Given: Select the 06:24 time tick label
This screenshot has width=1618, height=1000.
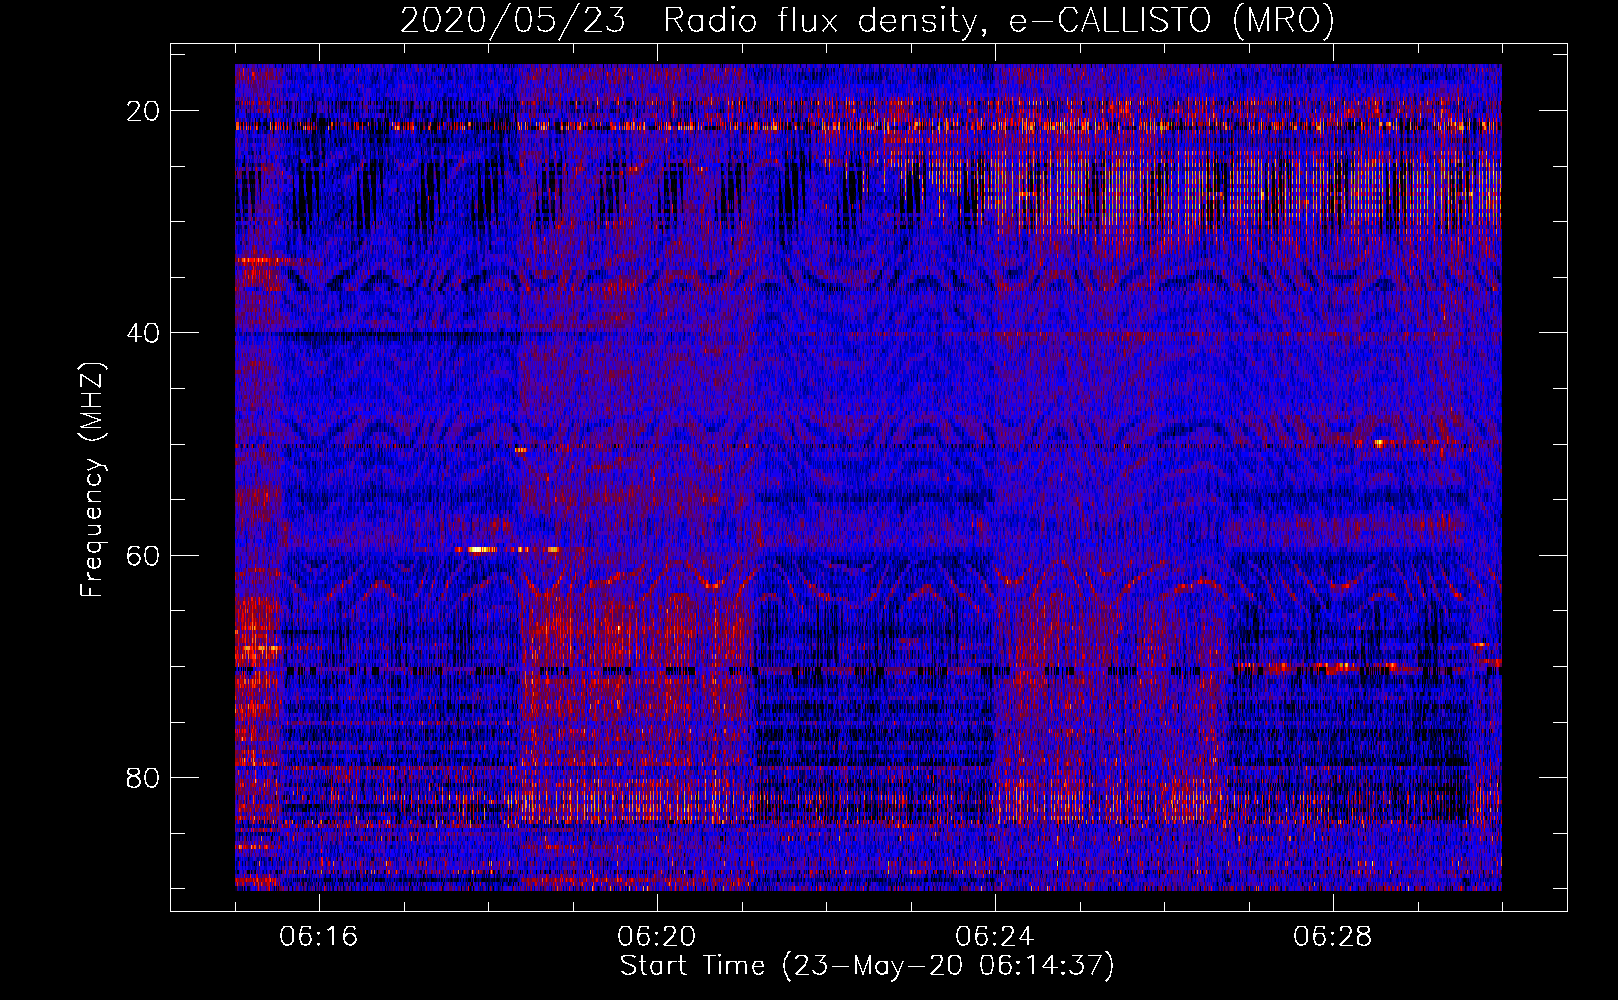Looking at the screenshot, I should [995, 937].
